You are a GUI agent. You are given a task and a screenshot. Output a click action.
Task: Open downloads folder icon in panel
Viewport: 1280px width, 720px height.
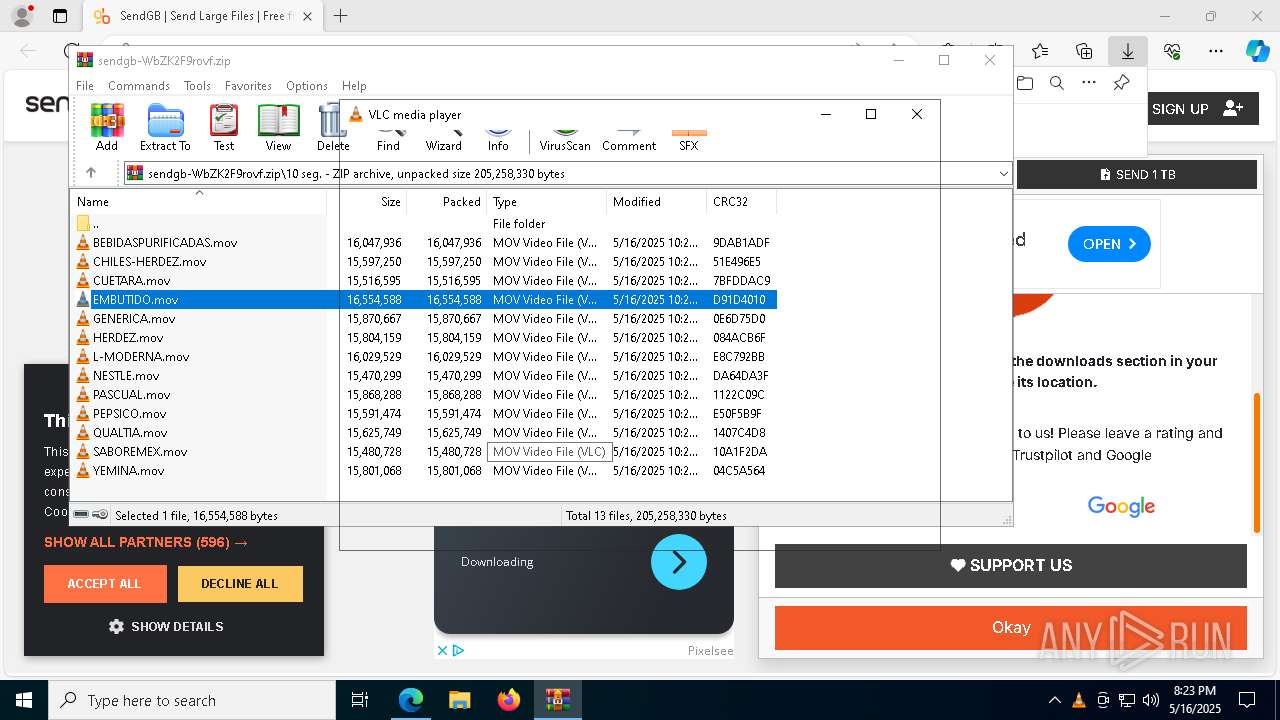click(1025, 83)
